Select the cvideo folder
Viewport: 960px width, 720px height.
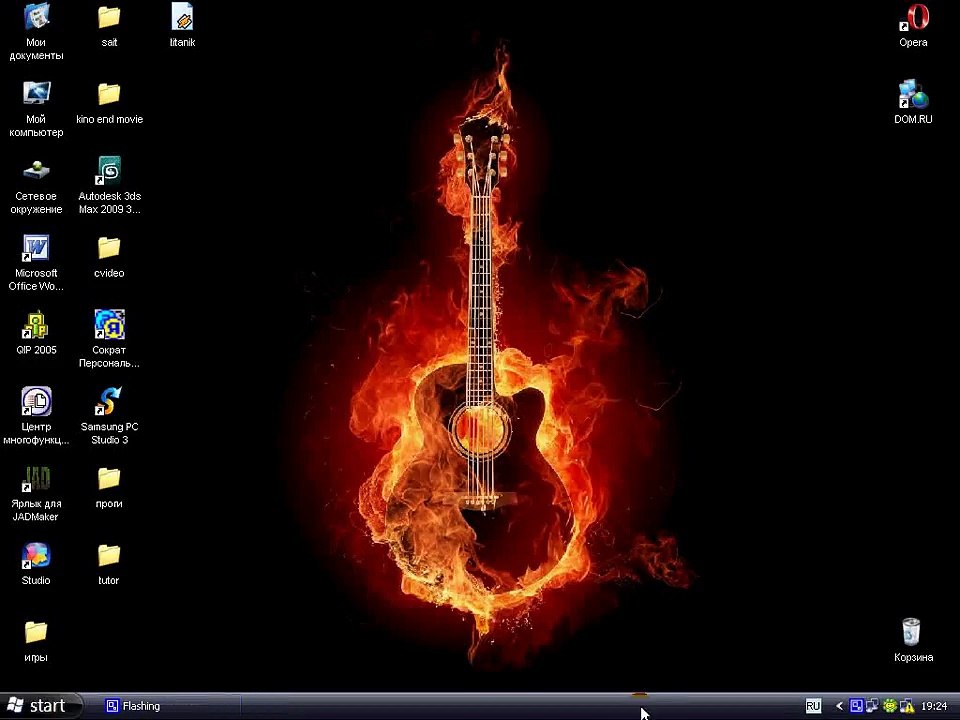coord(109,257)
